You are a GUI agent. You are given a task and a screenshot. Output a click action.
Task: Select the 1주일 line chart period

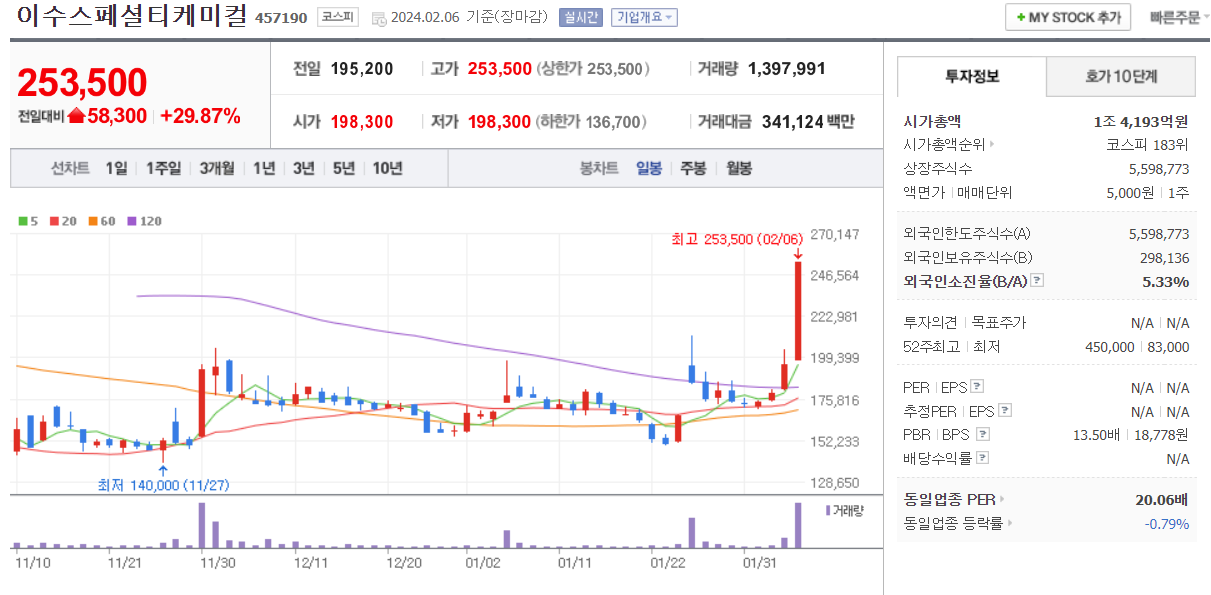click(x=163, y=168)
